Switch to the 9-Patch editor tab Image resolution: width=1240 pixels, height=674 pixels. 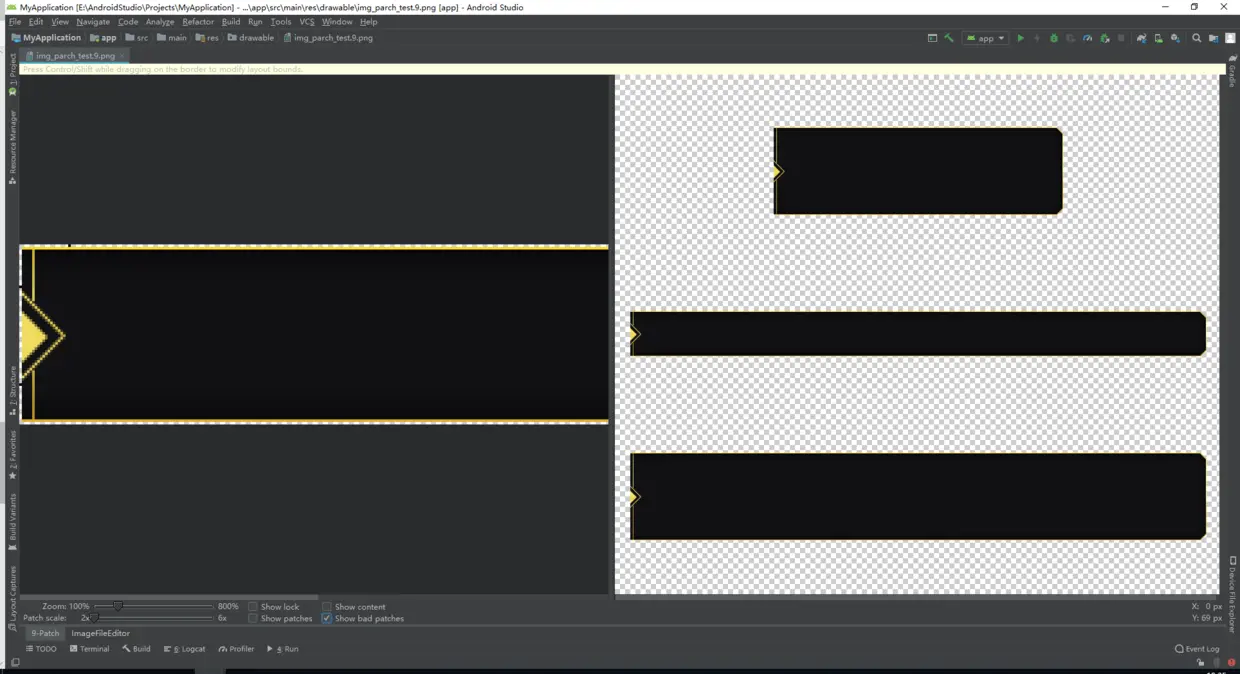(x=45, y=633)
